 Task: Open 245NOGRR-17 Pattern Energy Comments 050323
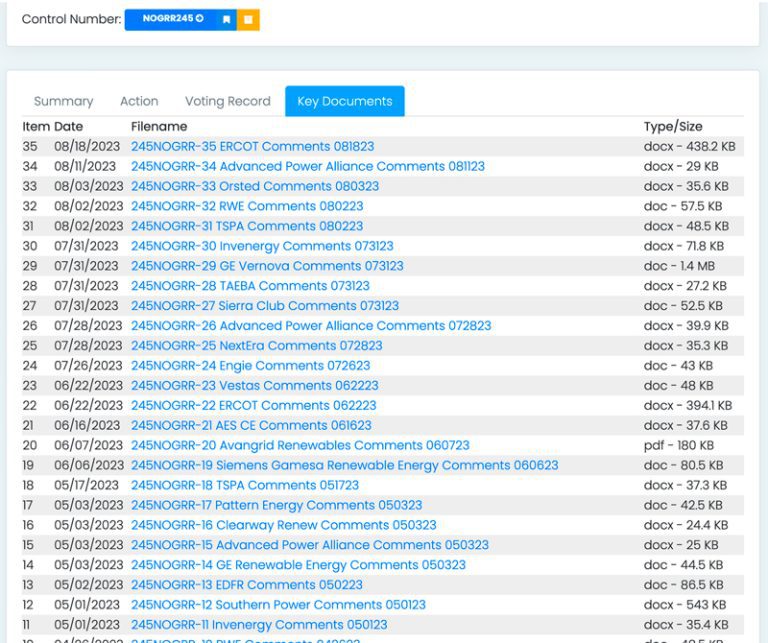click(276, 505)
